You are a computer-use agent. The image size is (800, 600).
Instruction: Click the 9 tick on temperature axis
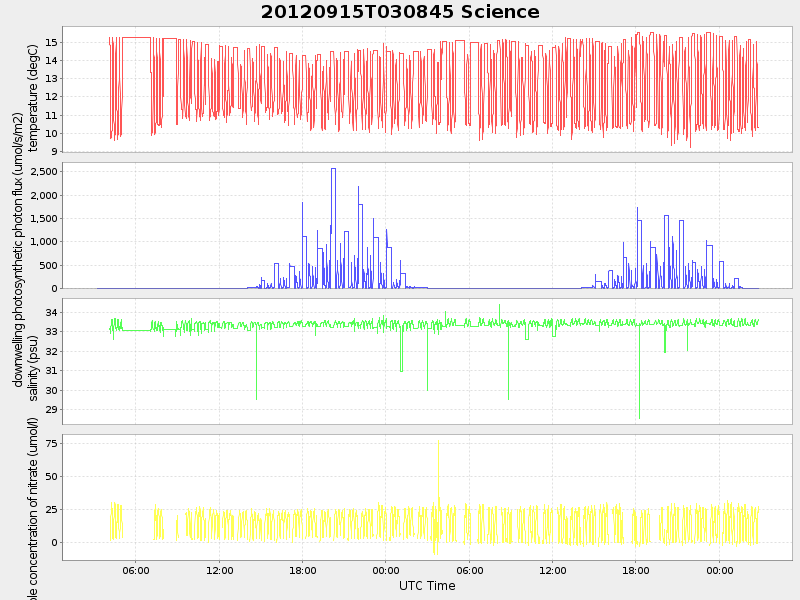[x=54, y=152]
